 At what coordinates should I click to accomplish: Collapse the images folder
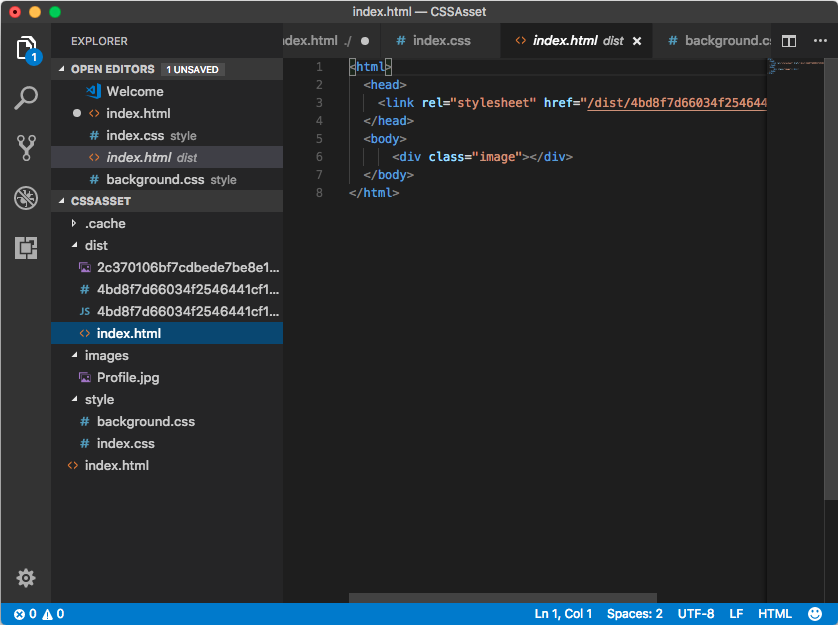click(x=74, y=355)
